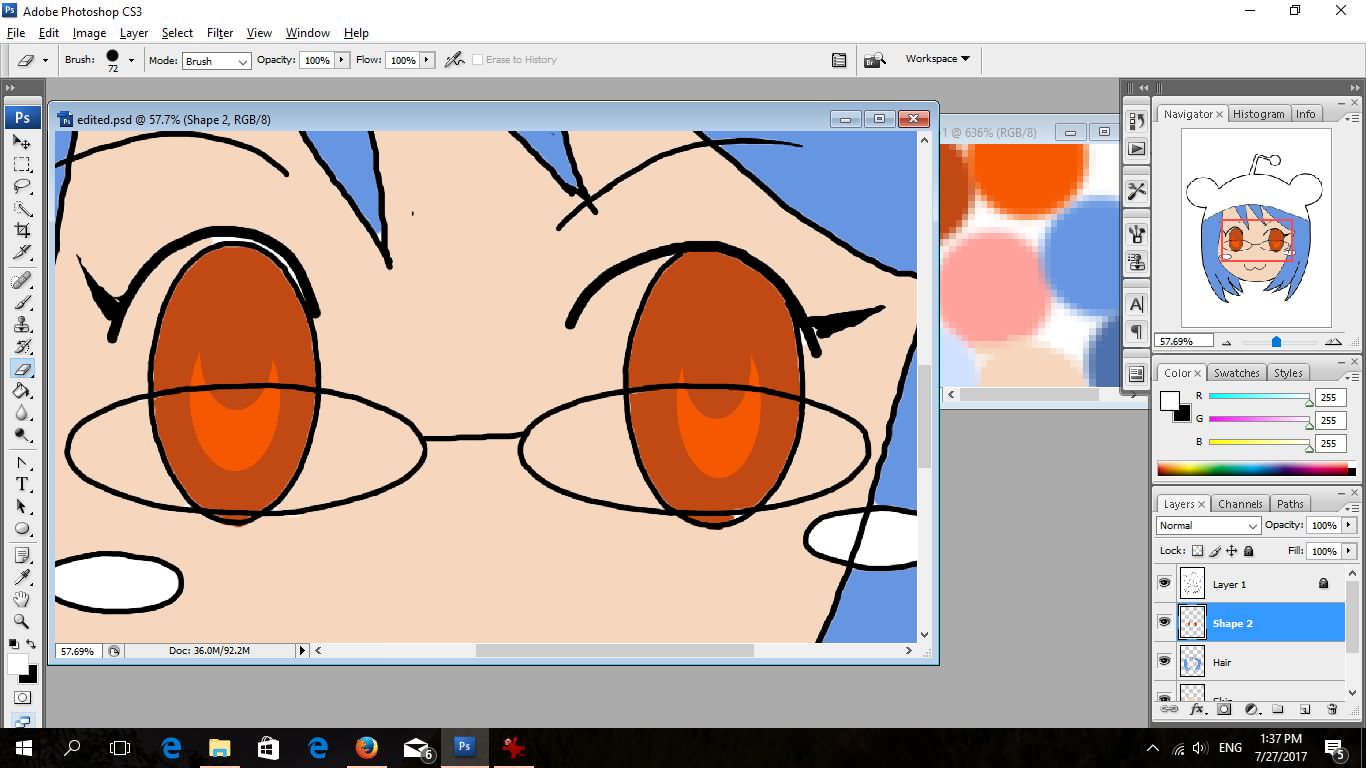Select the Healing Brush tool

tap(22, 280)
